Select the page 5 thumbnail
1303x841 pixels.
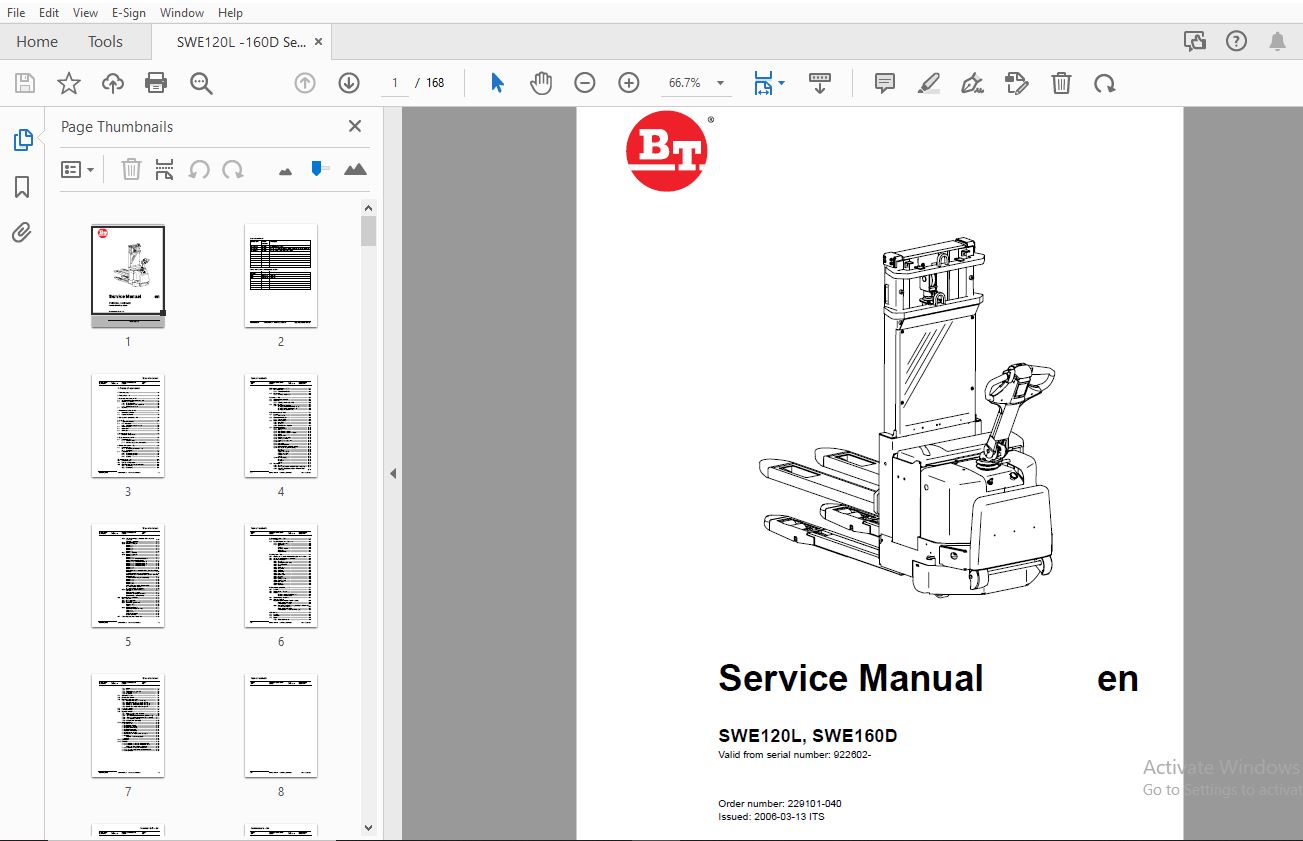(128, 576)
